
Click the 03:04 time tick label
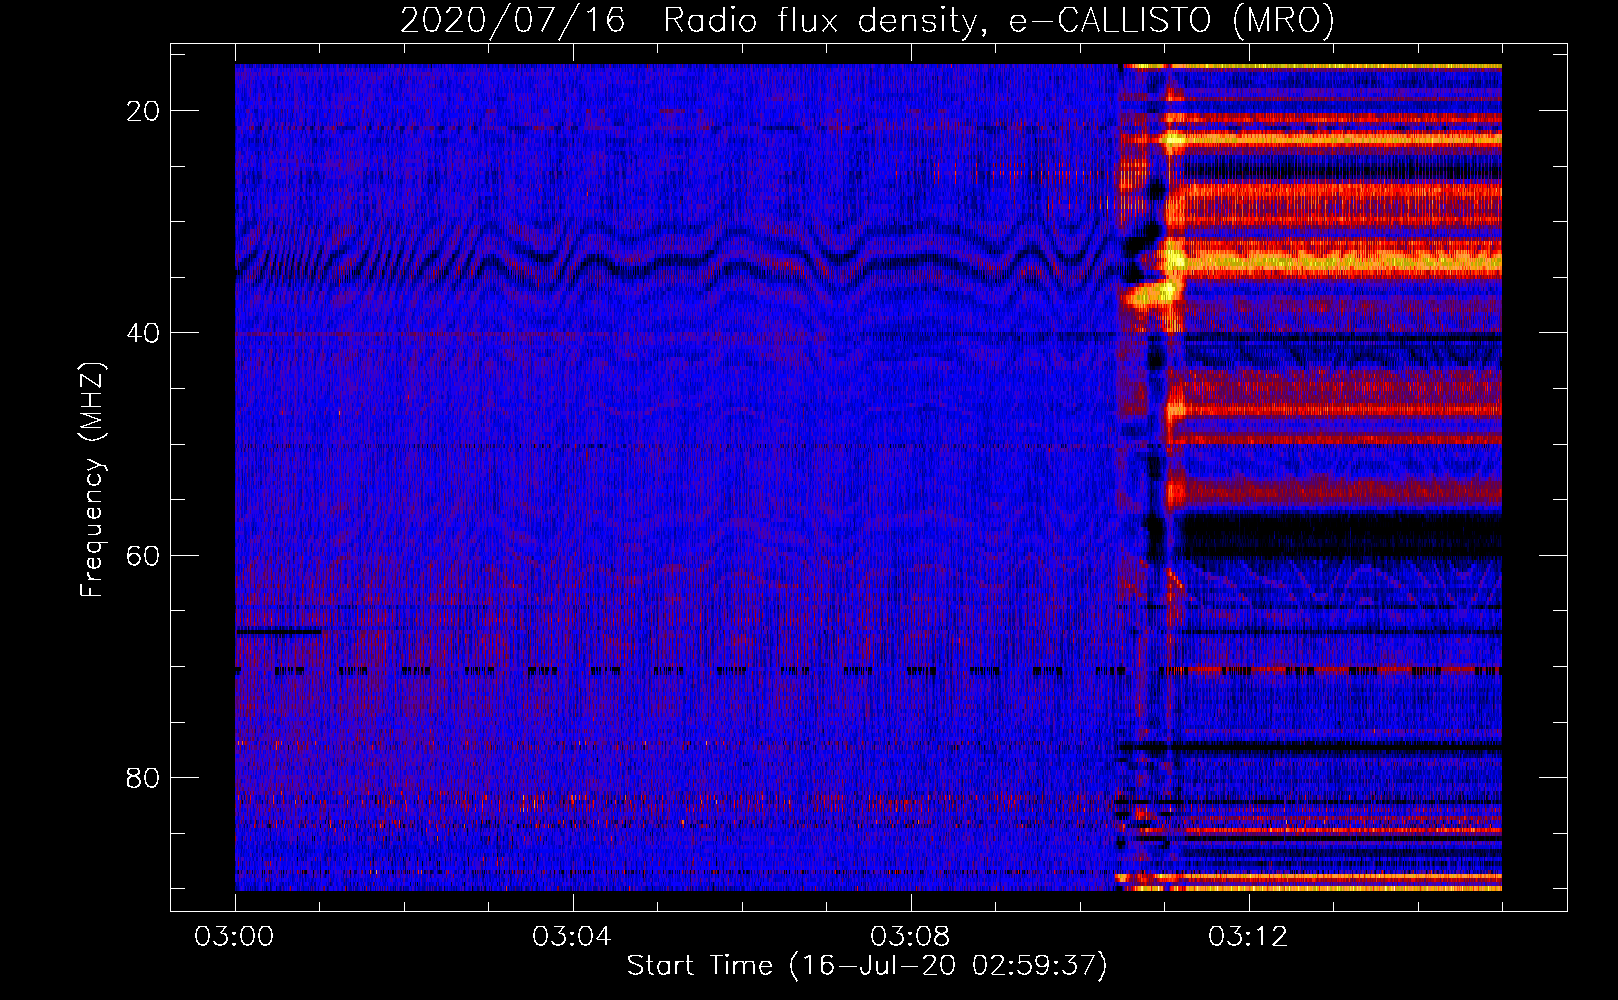[x=573, y=937]
